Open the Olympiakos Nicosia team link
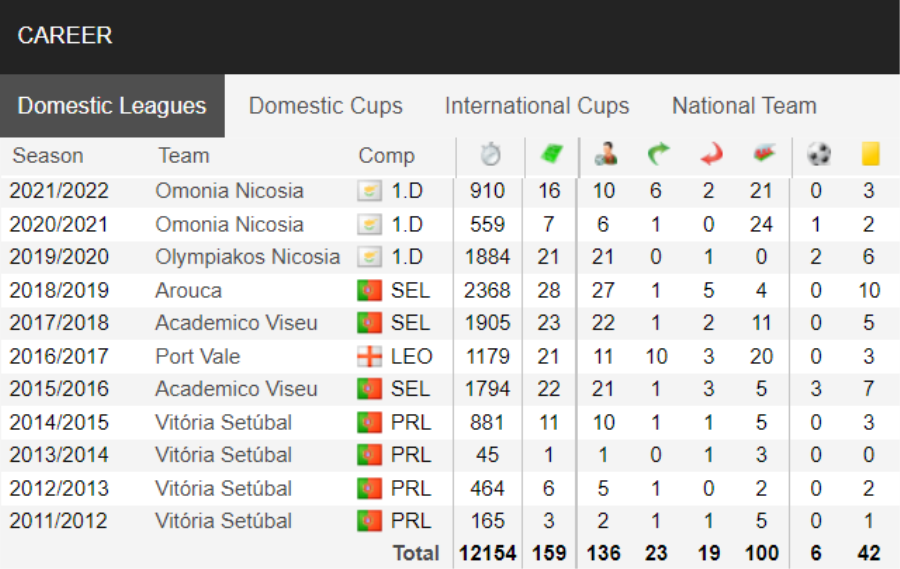The height and width of the screenshot is (569, 900). click(x=247, y=257)
